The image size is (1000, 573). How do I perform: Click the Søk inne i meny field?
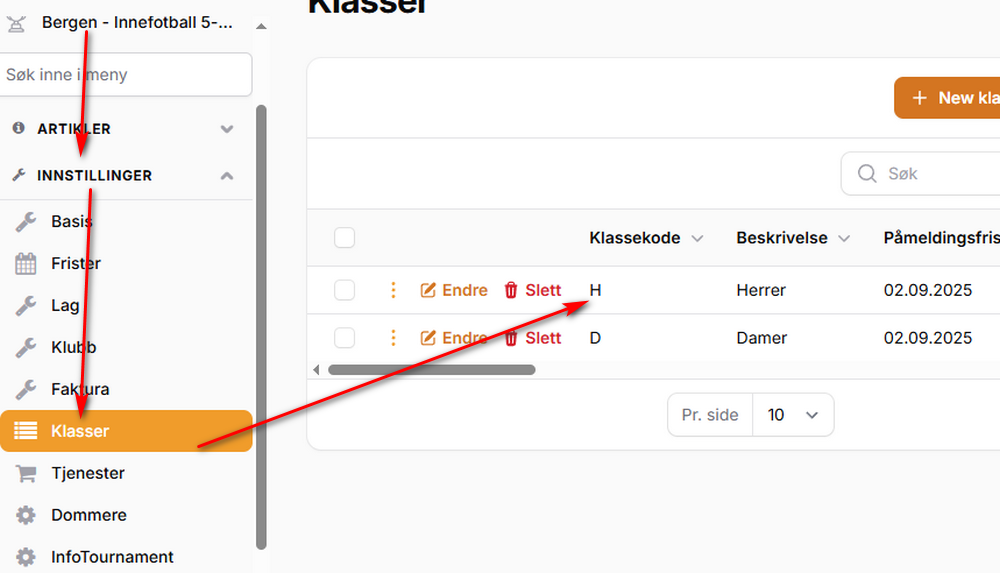tap(125, 75)
